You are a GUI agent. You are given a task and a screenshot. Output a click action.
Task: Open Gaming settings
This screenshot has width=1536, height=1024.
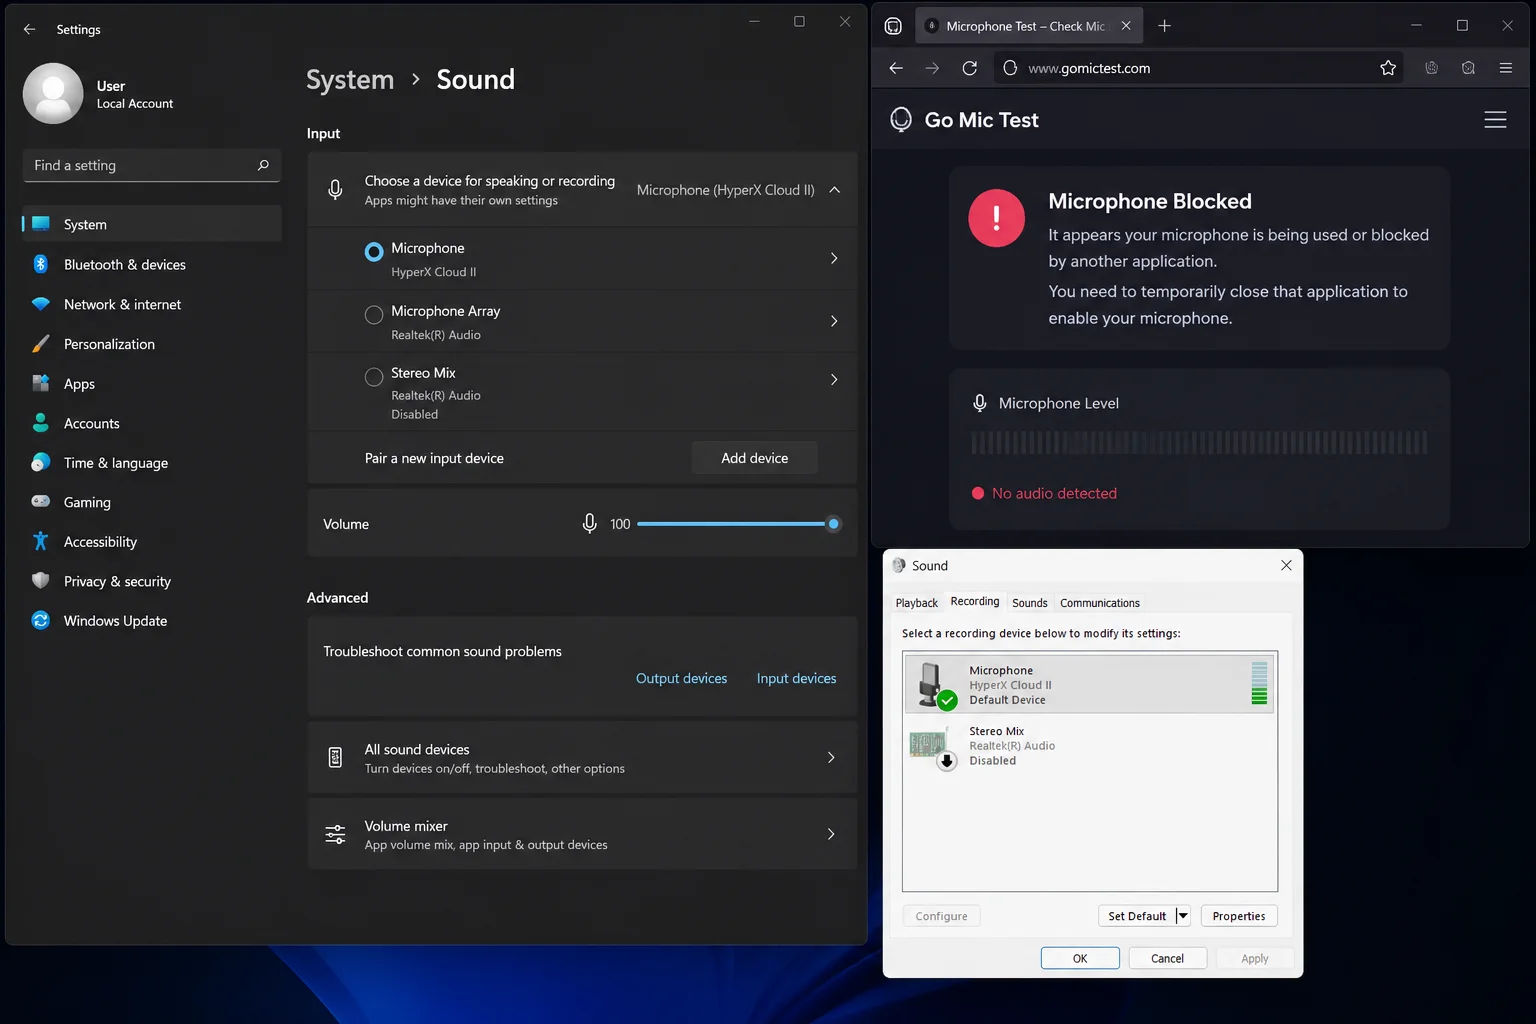pyautogui.click(x=152, y=502)
